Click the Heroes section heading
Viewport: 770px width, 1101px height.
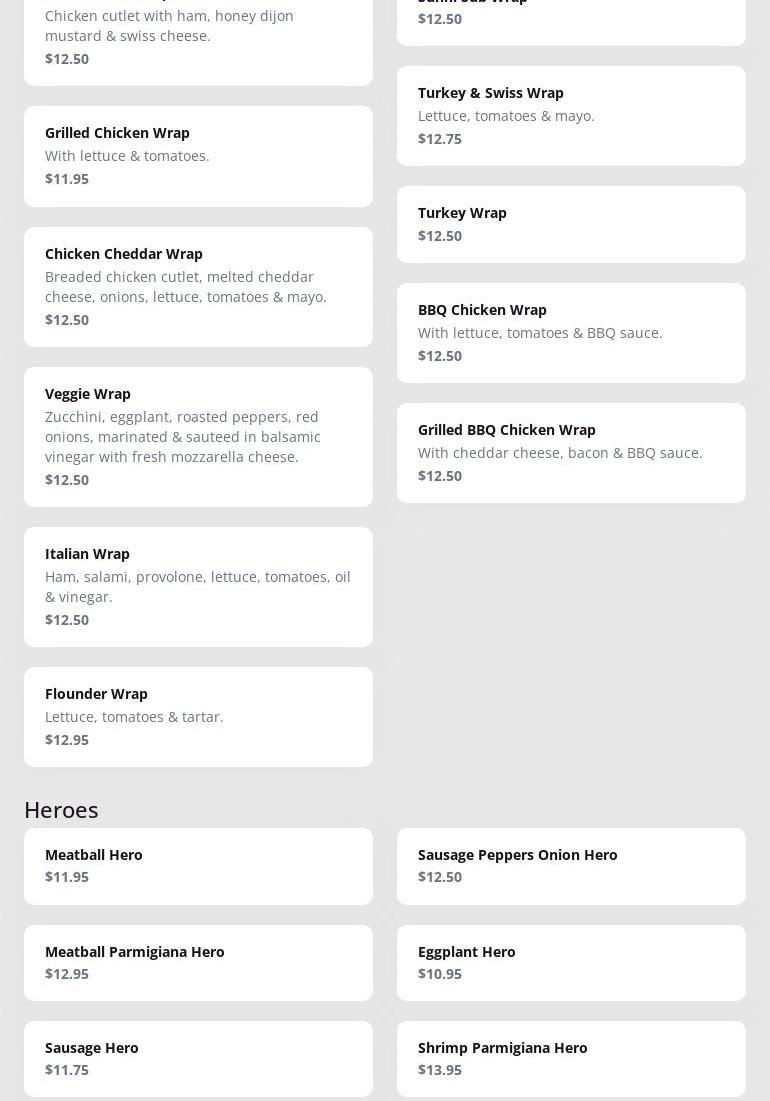point(61,809)
